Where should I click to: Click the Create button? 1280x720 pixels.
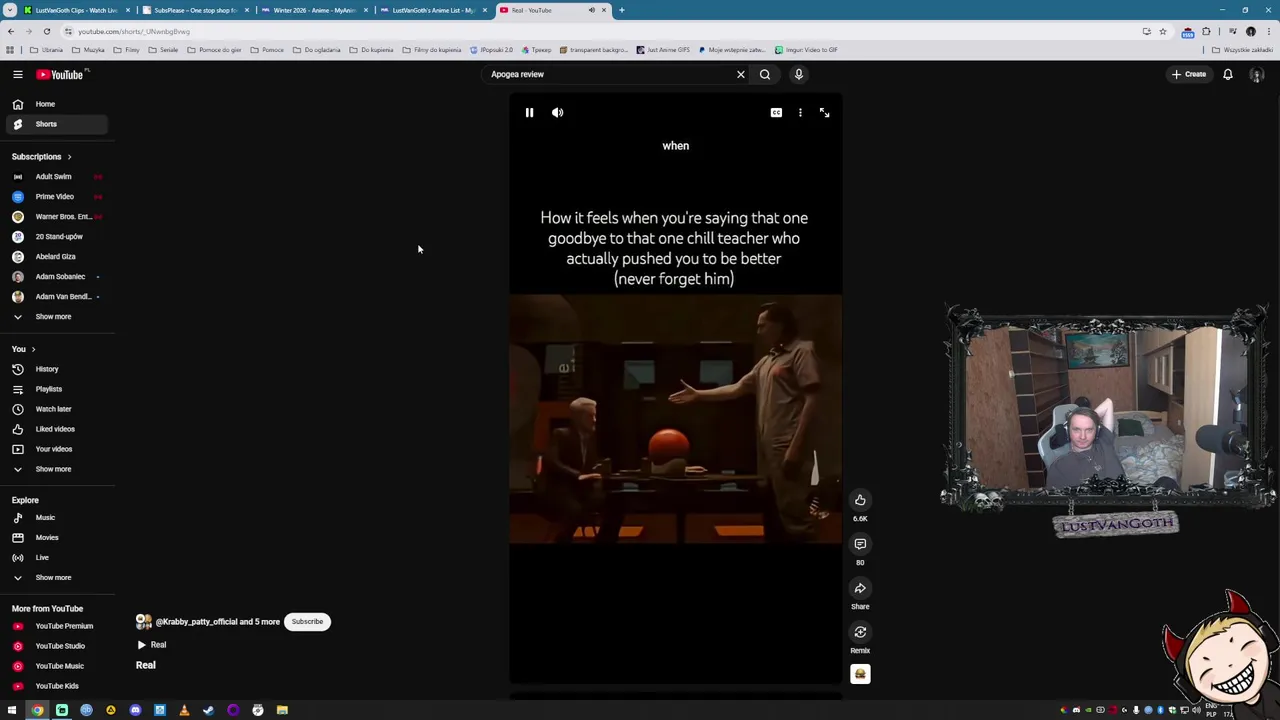click(1189, 74)
